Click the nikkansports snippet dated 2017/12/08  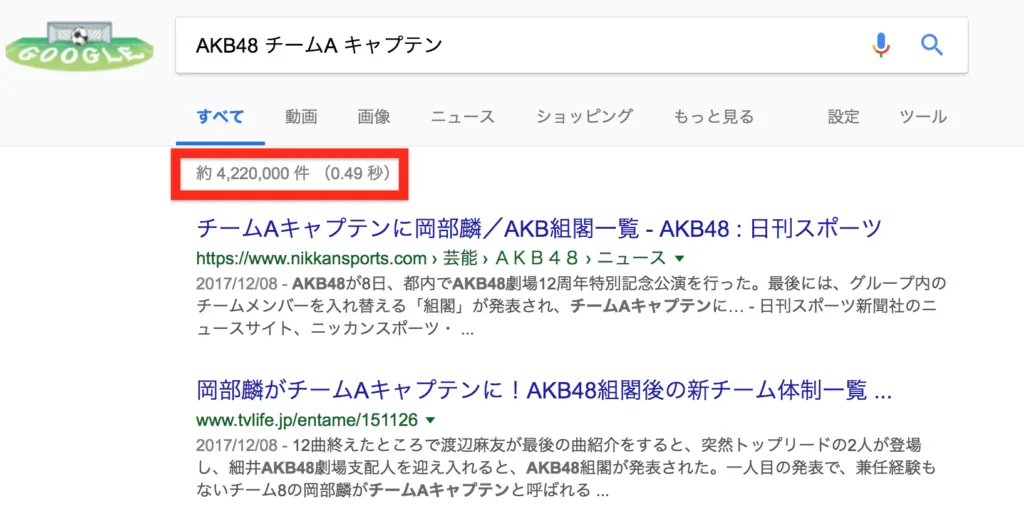click(571, 306)
